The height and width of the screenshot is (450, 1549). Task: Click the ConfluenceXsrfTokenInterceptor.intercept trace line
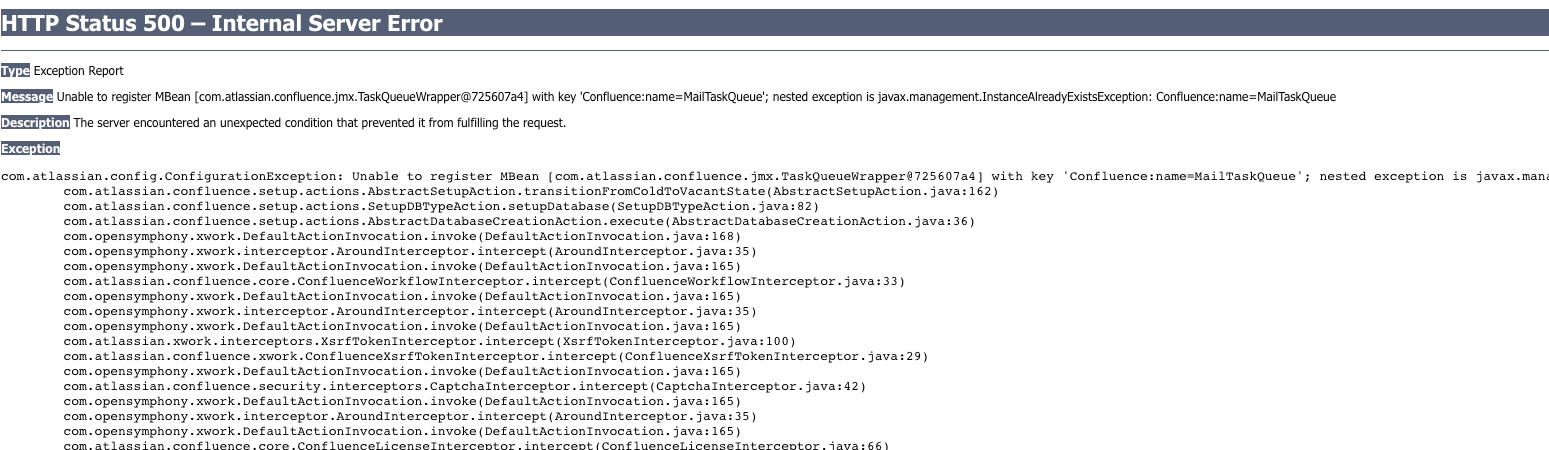[496, 356]
